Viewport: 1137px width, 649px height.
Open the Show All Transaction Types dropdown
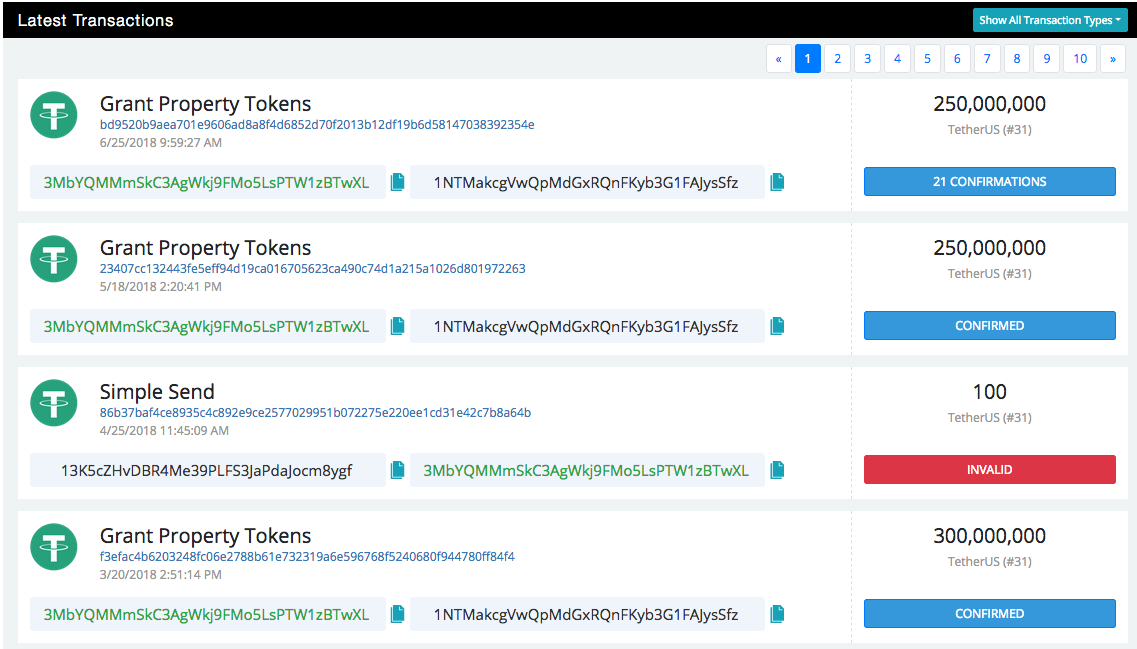coord(1049,20)
